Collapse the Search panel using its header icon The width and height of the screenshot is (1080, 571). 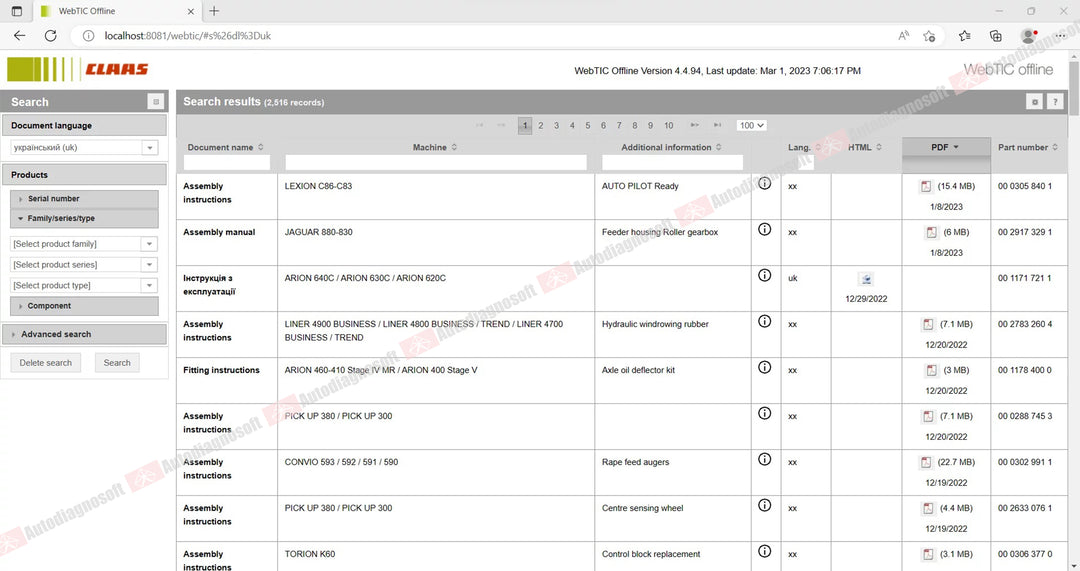[156, 102]
